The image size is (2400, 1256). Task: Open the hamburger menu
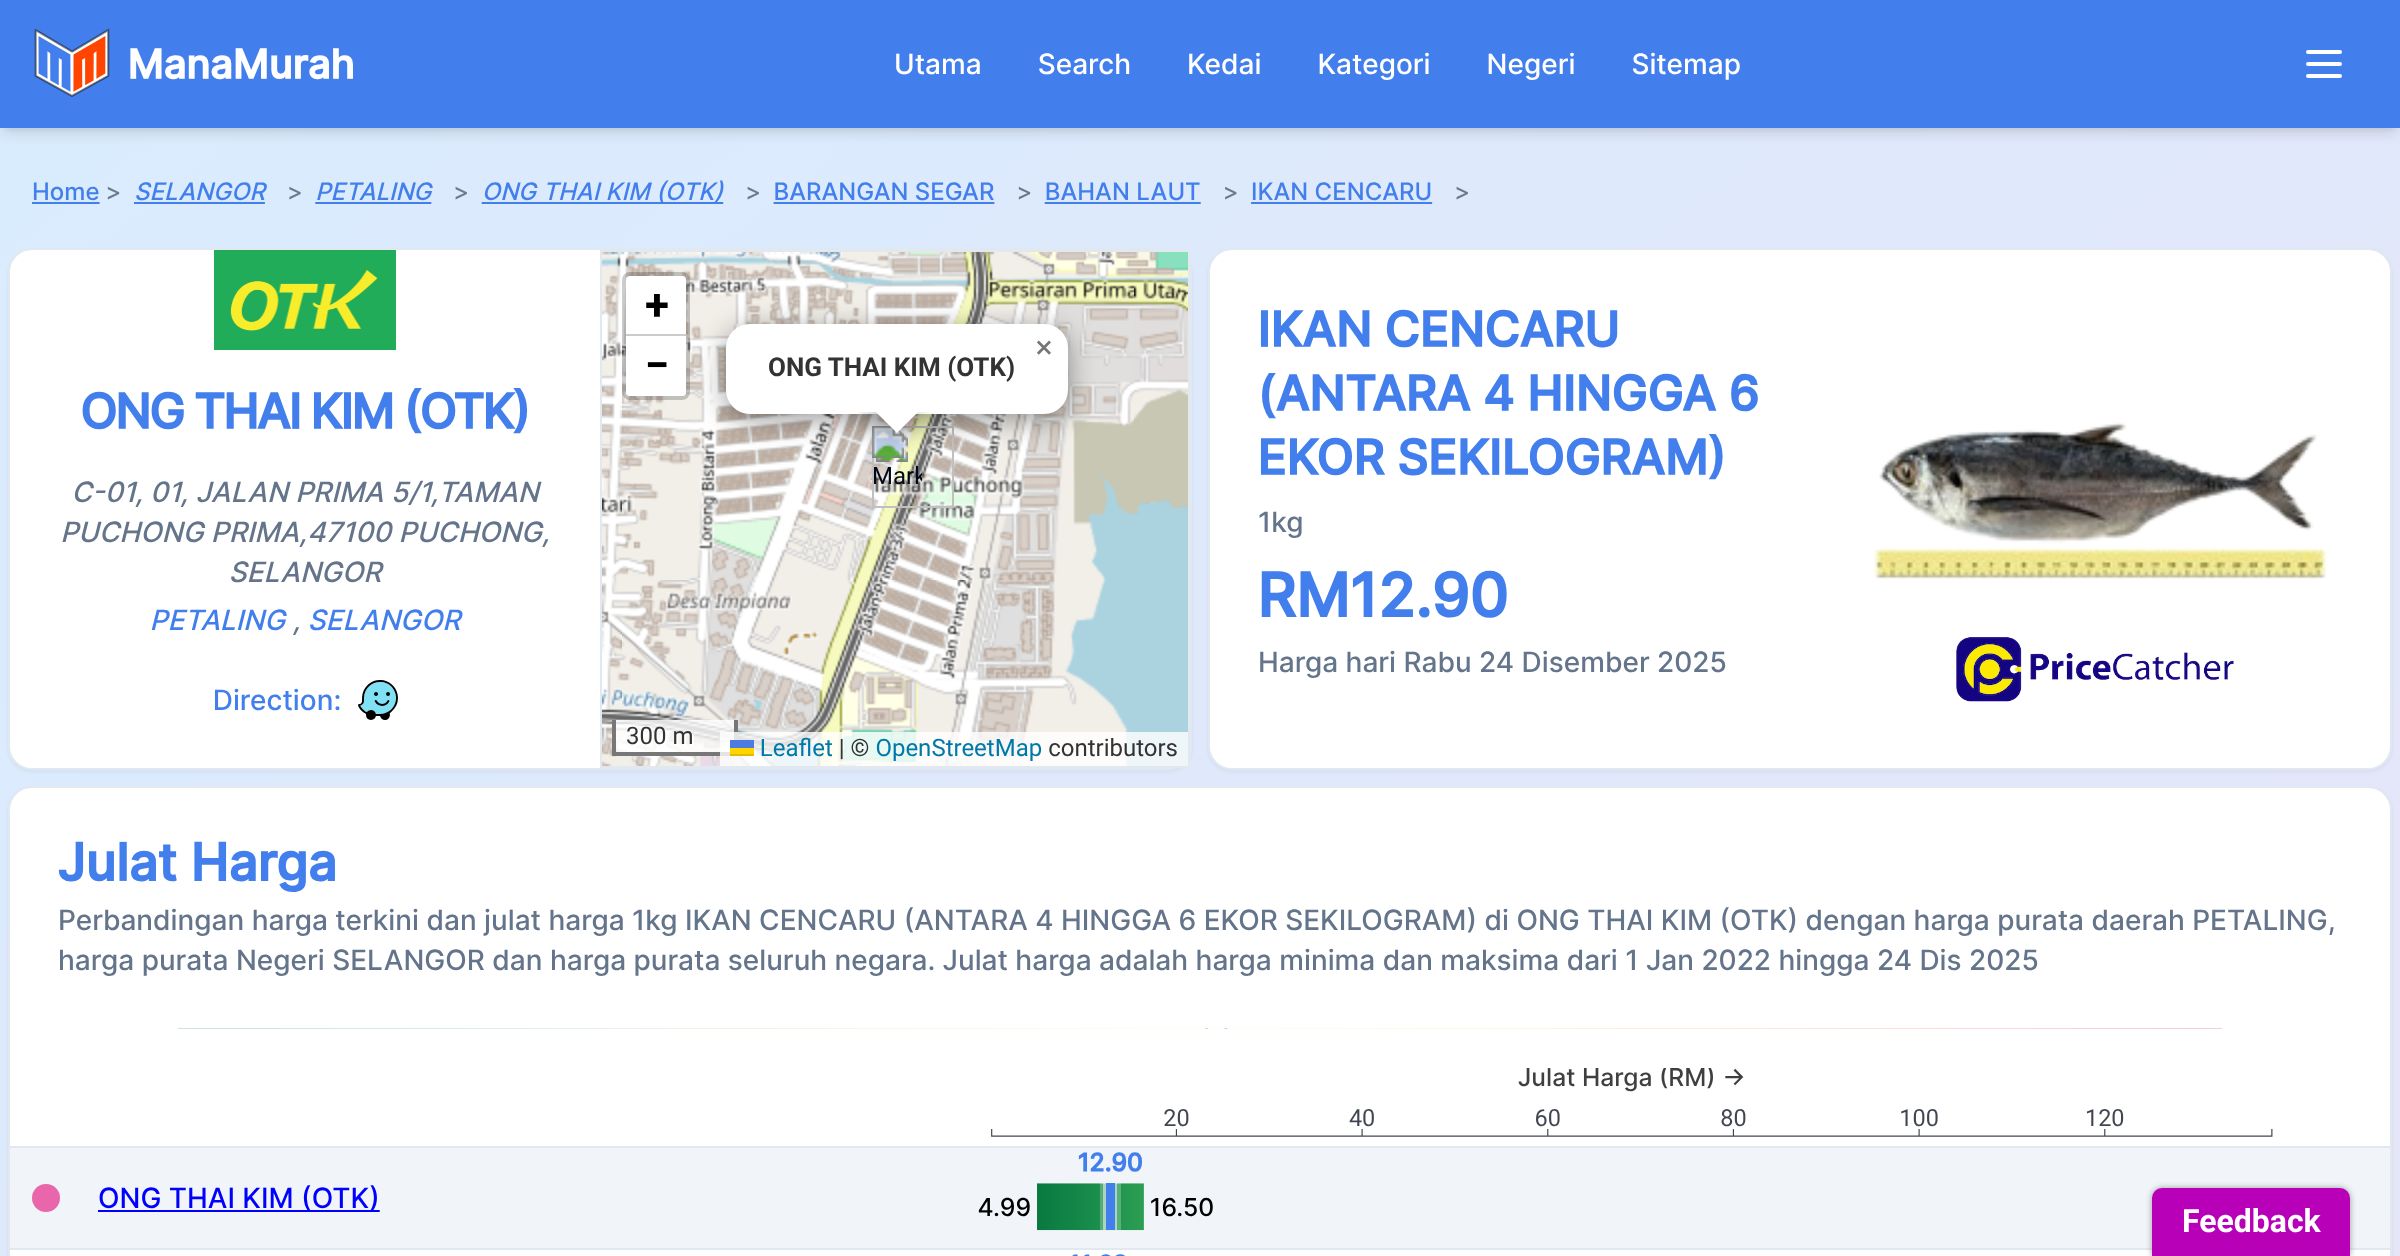coord(2323,64)
